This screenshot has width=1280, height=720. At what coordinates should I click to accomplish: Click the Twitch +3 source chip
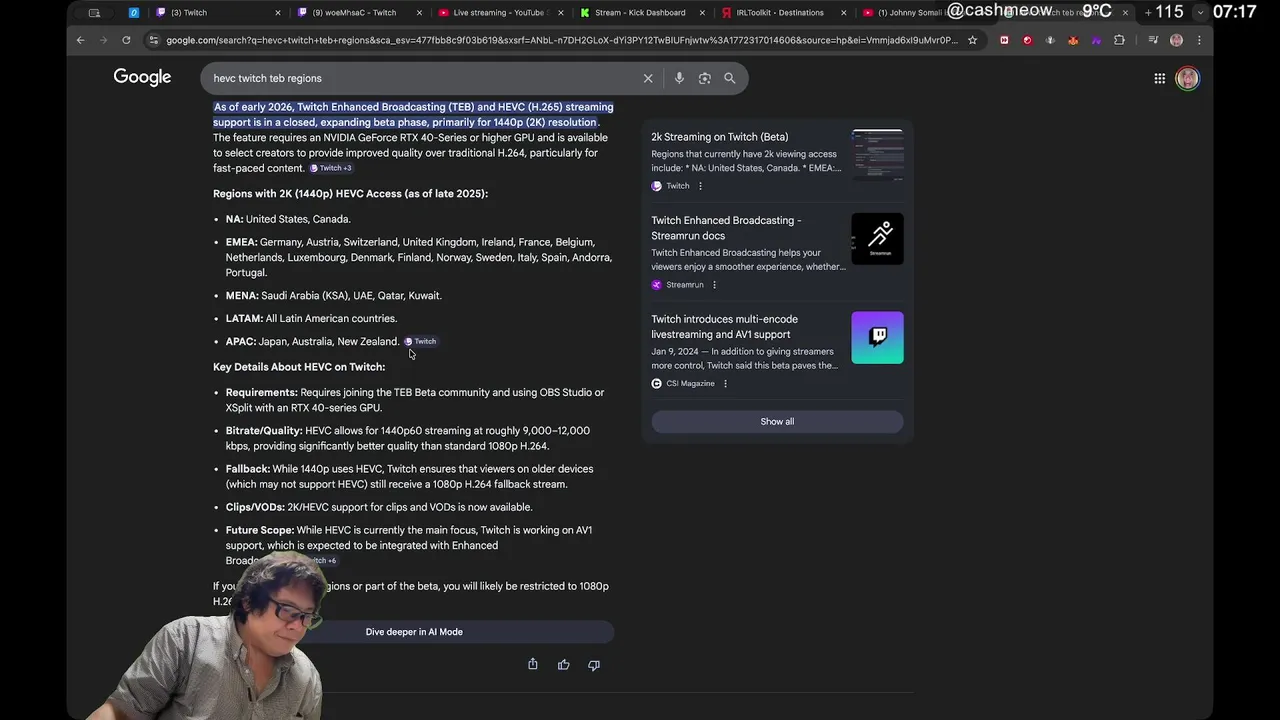[330, 169]
